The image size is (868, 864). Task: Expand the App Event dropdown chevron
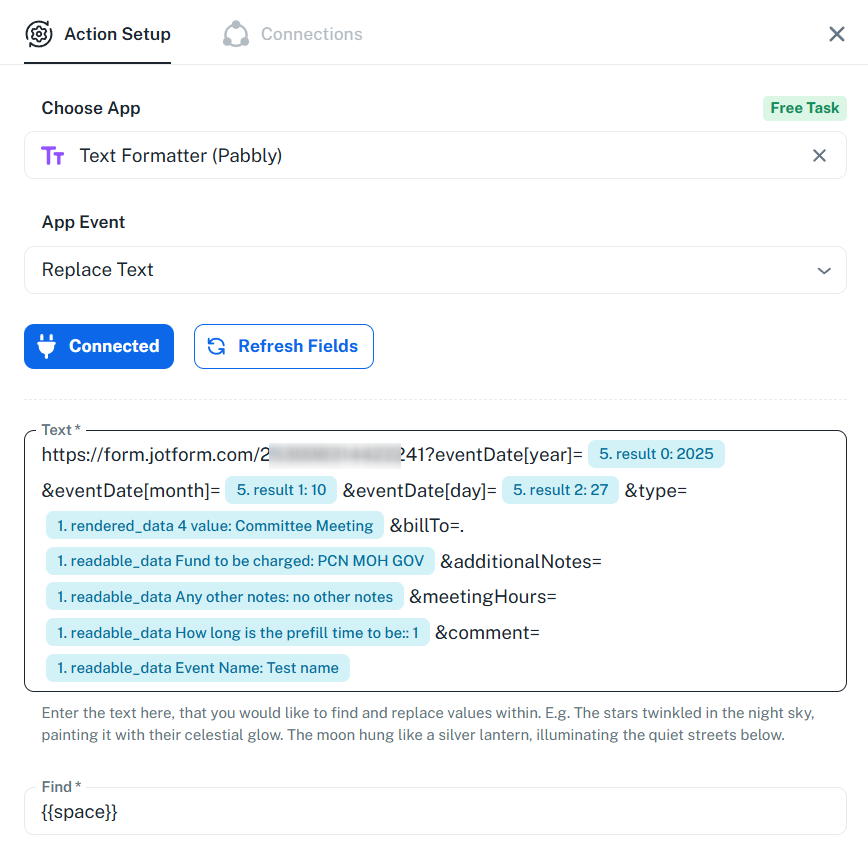(x=824, y=270)
